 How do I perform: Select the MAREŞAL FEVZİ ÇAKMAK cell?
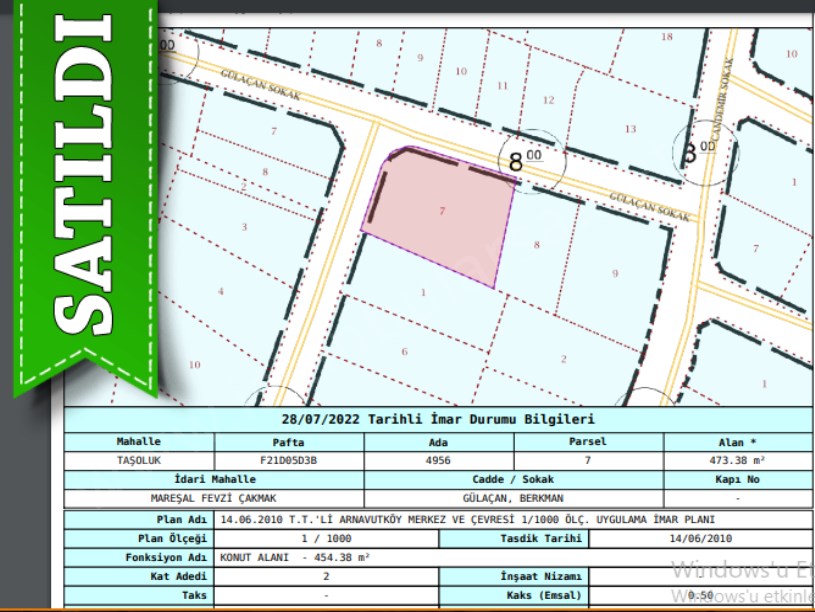214,498
